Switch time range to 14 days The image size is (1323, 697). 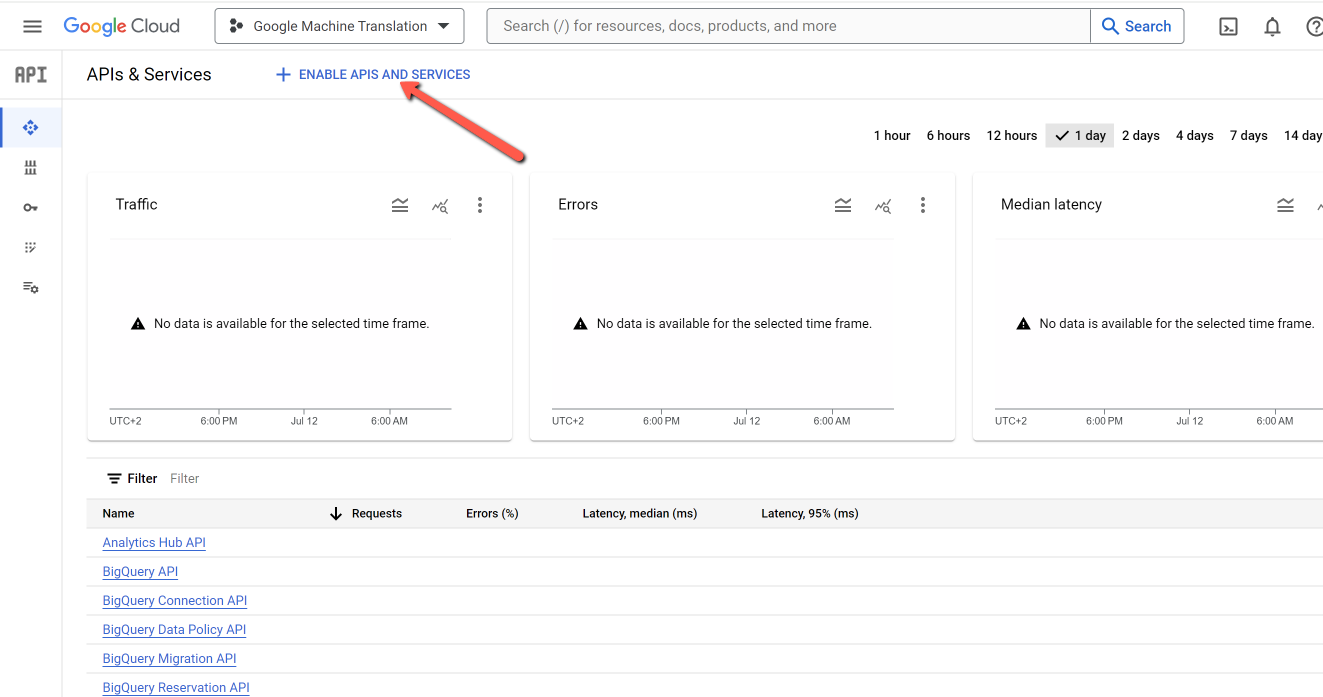1302,136
